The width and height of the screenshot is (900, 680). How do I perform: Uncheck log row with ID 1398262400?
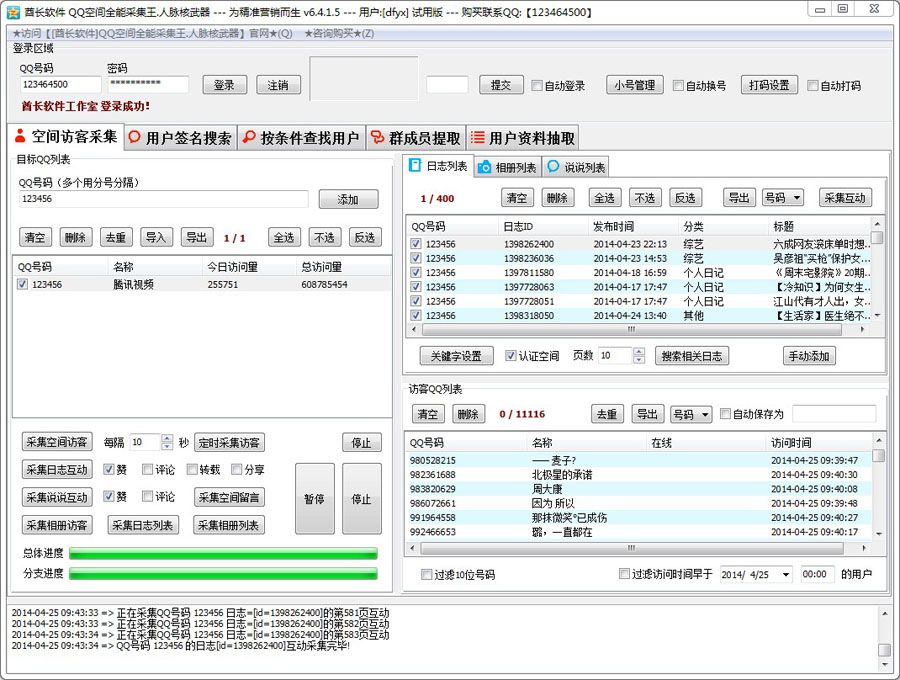[416, 244]
